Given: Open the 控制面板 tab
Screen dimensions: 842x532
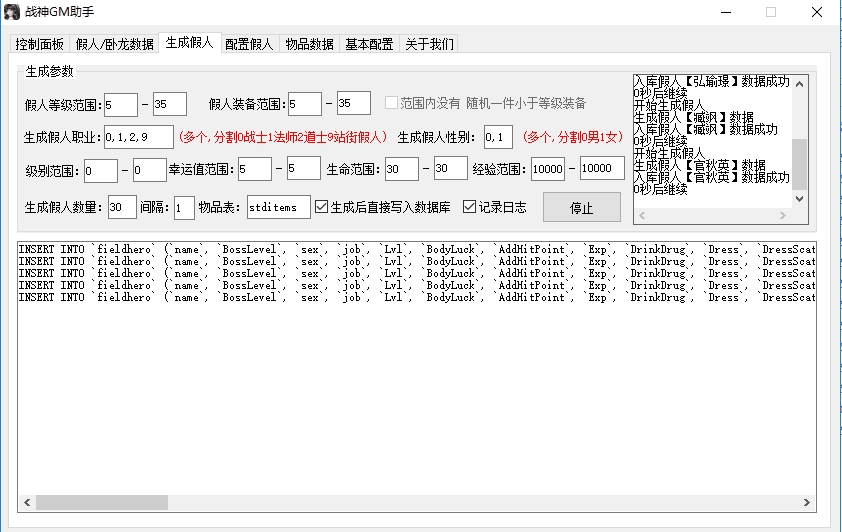Looking at the screenshot, I should 40,44.
